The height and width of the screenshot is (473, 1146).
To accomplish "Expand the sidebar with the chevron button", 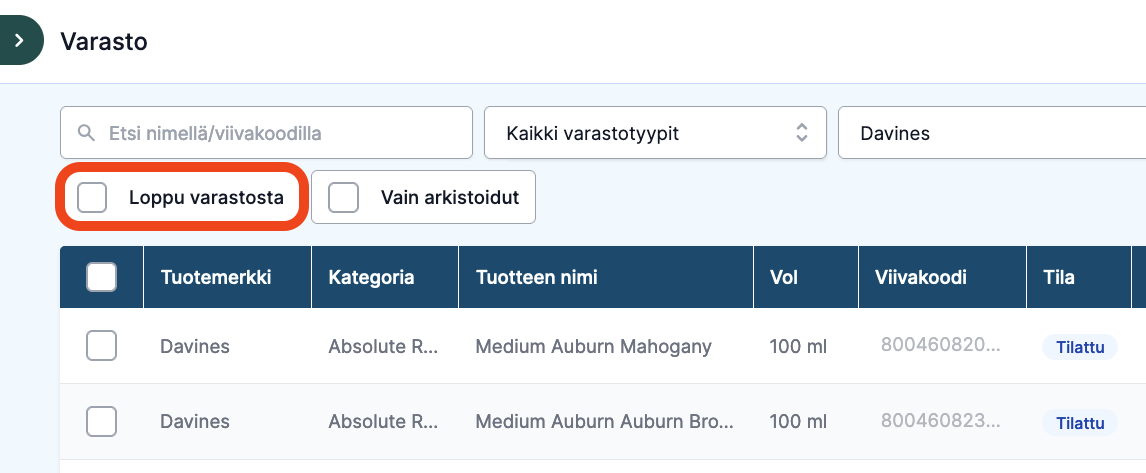I will click(x=20, y=40).
